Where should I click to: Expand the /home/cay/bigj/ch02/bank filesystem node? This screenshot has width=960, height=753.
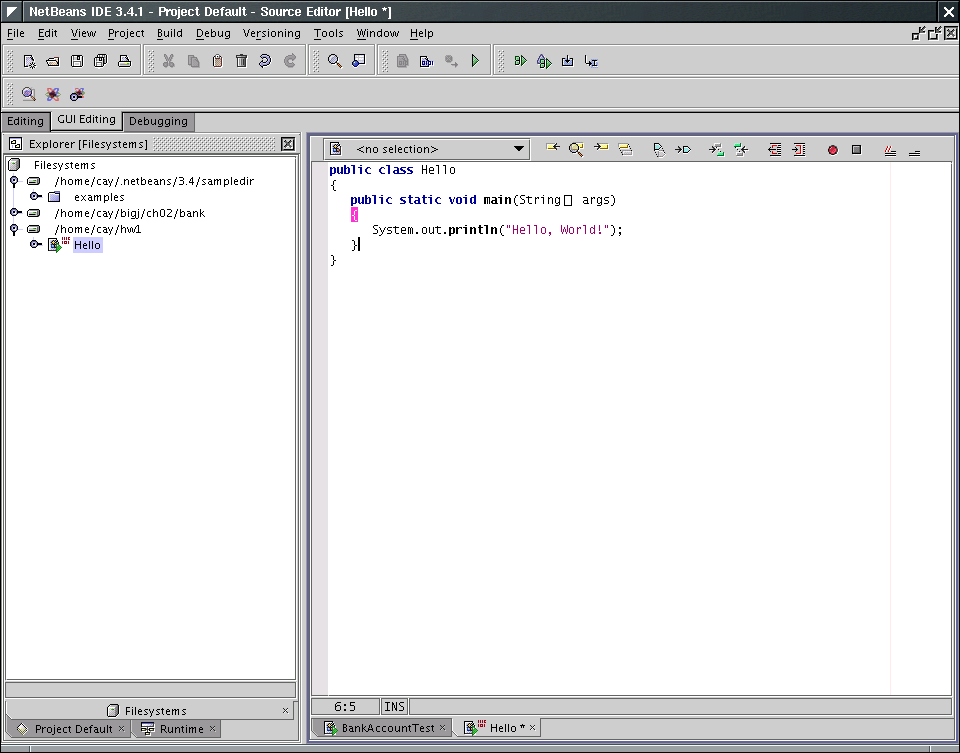(x=15, y=213)
